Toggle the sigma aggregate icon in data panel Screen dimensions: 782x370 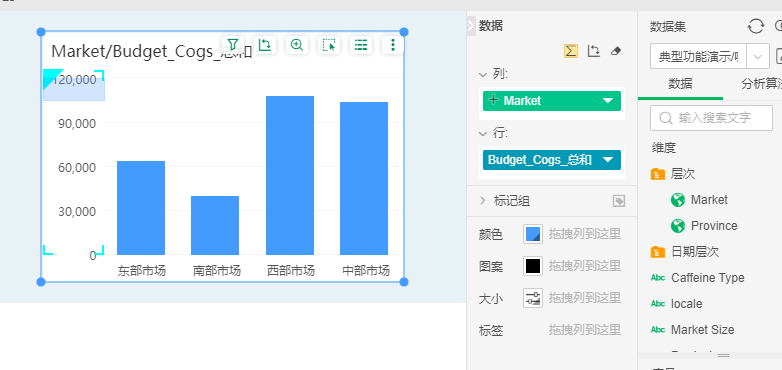pos(571,51)
